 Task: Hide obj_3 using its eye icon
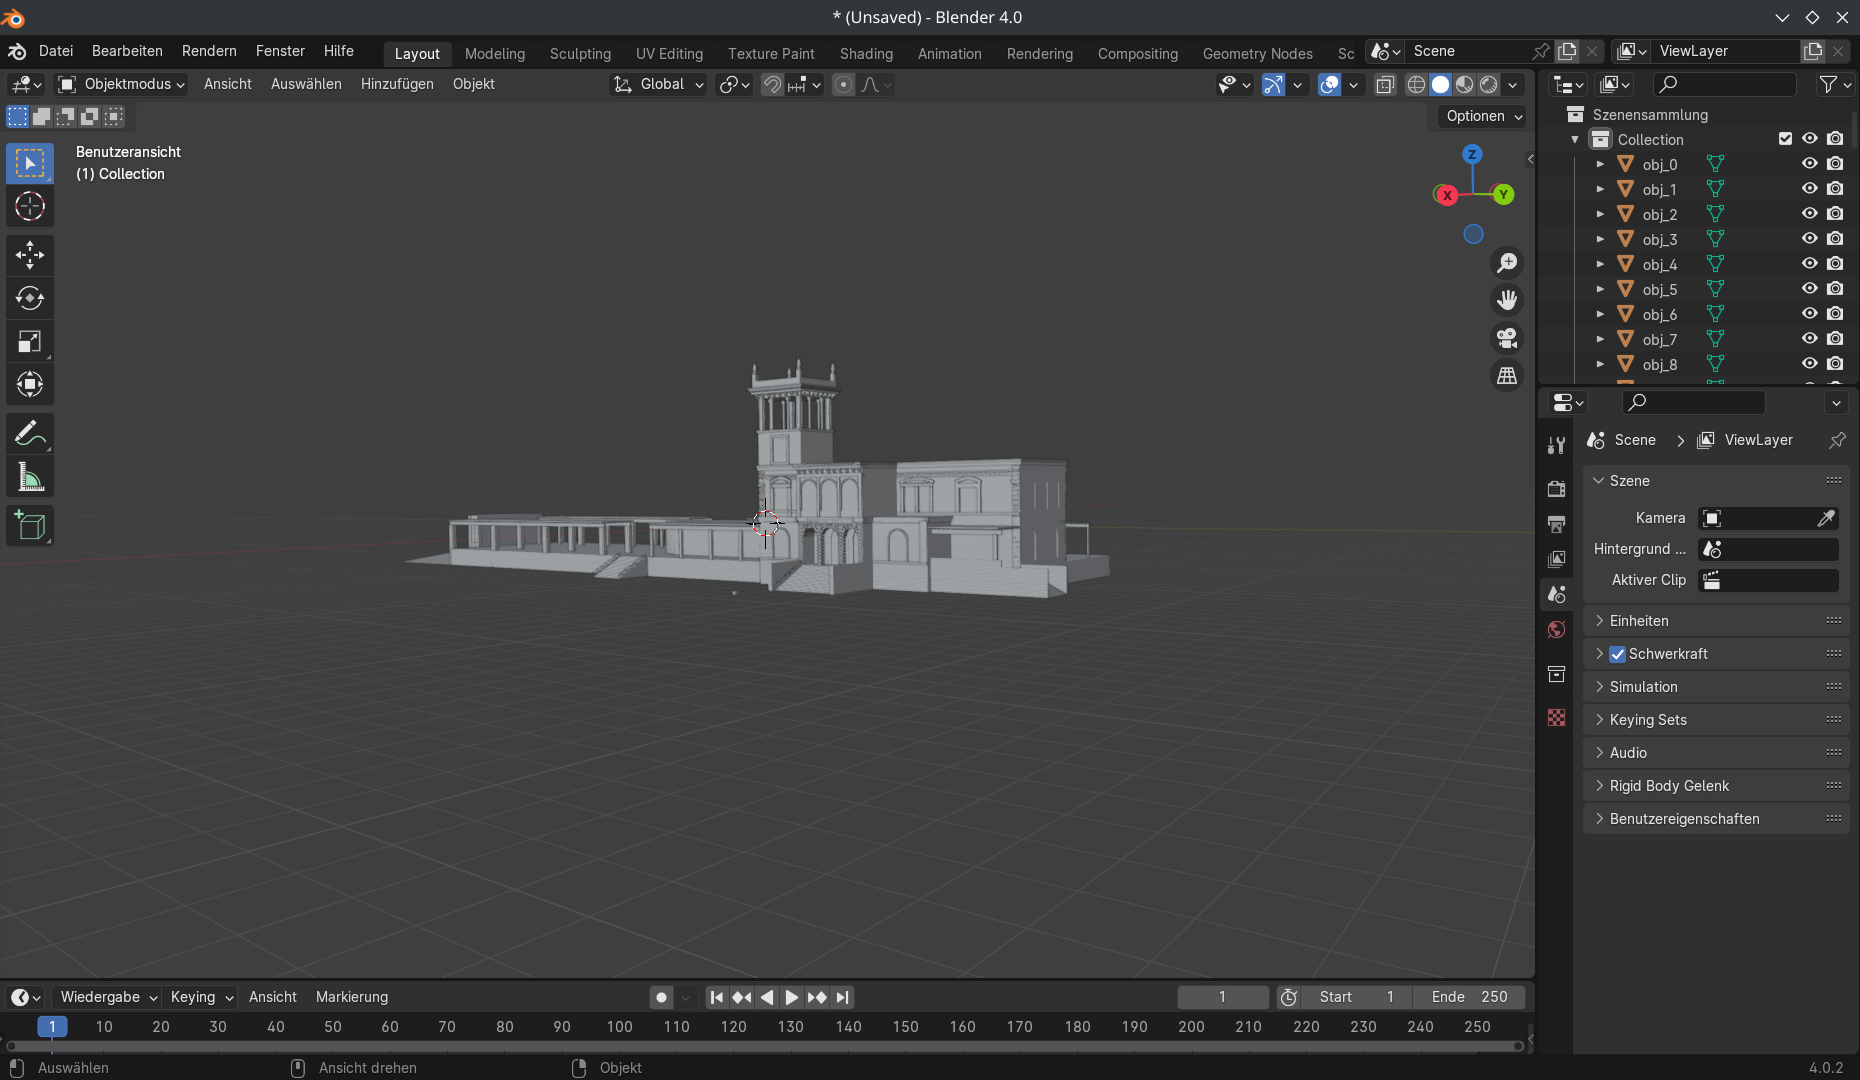(x=1809, y=239)
